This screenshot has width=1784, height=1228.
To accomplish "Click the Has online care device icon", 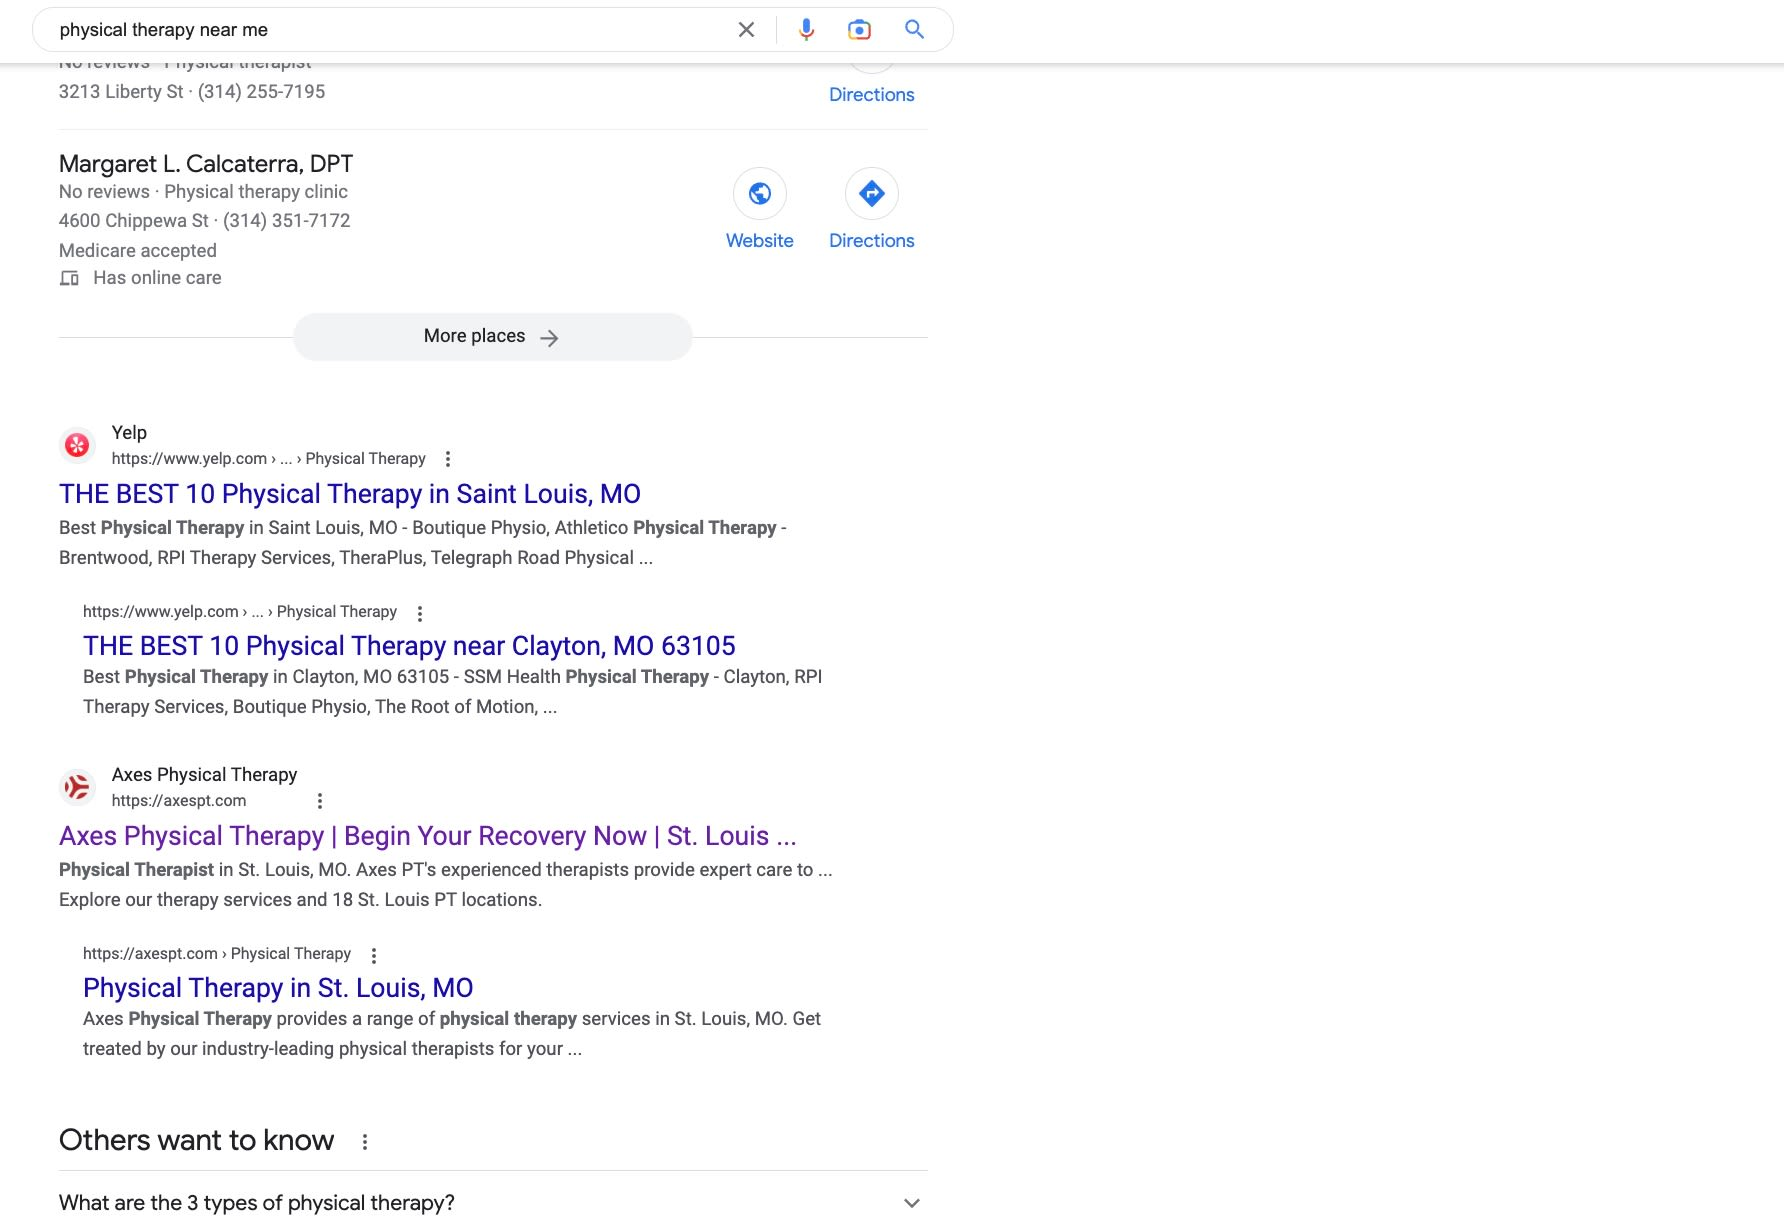I will click(69, 278).
